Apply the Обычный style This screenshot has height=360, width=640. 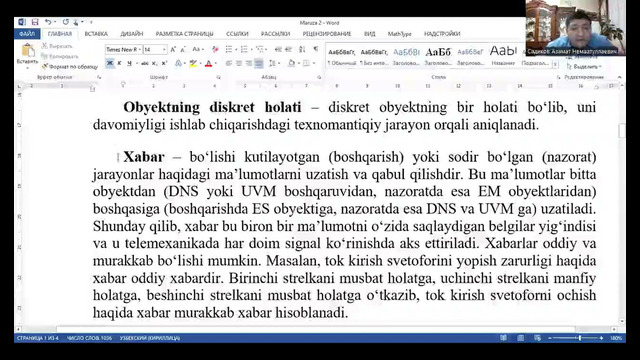[x=342, y=56]
